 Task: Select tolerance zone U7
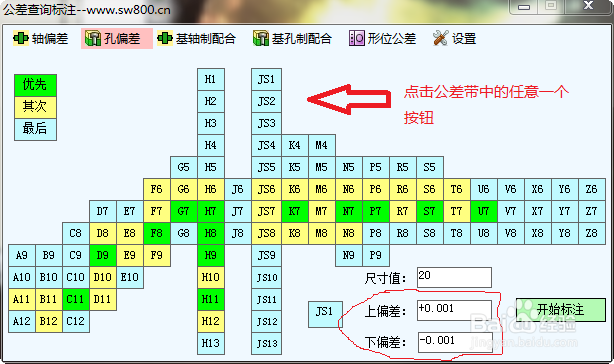click(484, 211)
